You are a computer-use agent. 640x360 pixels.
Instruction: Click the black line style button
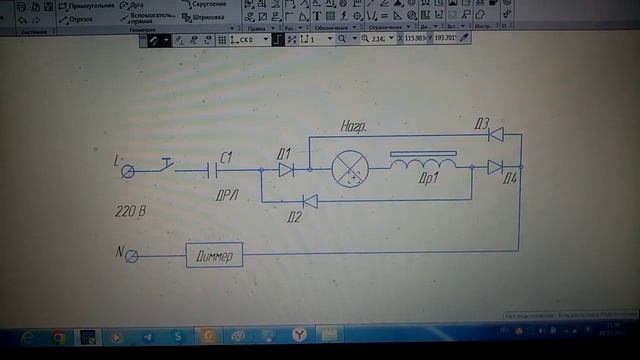[154, 40]
